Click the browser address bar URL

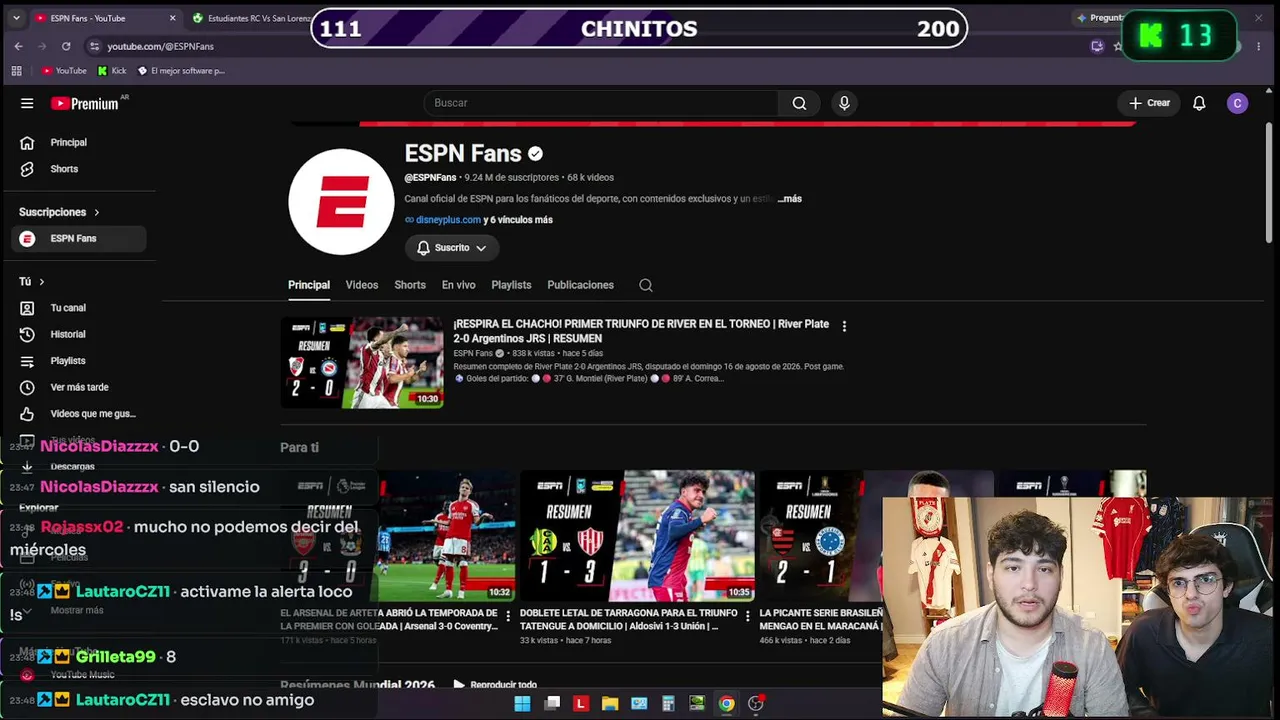point(160,46)
